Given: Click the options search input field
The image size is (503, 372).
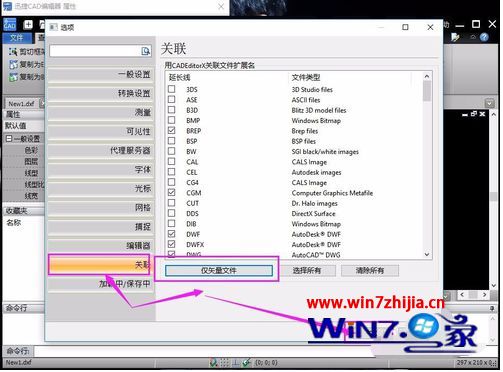Looking at the screenshot, I should pyautogui.click(x=96, y=51).
